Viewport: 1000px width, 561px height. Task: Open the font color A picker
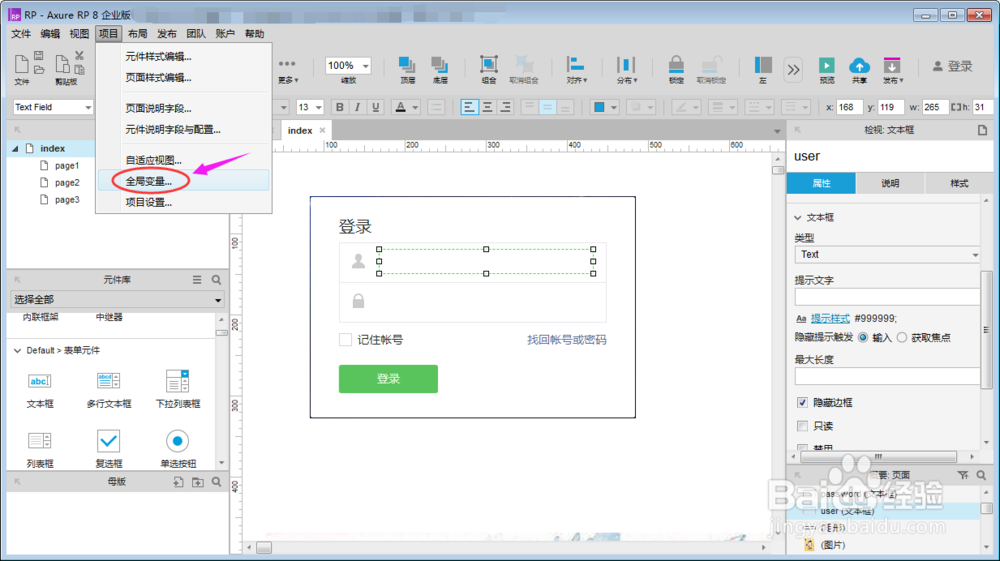pyautogui.click(x=401, y=107)
